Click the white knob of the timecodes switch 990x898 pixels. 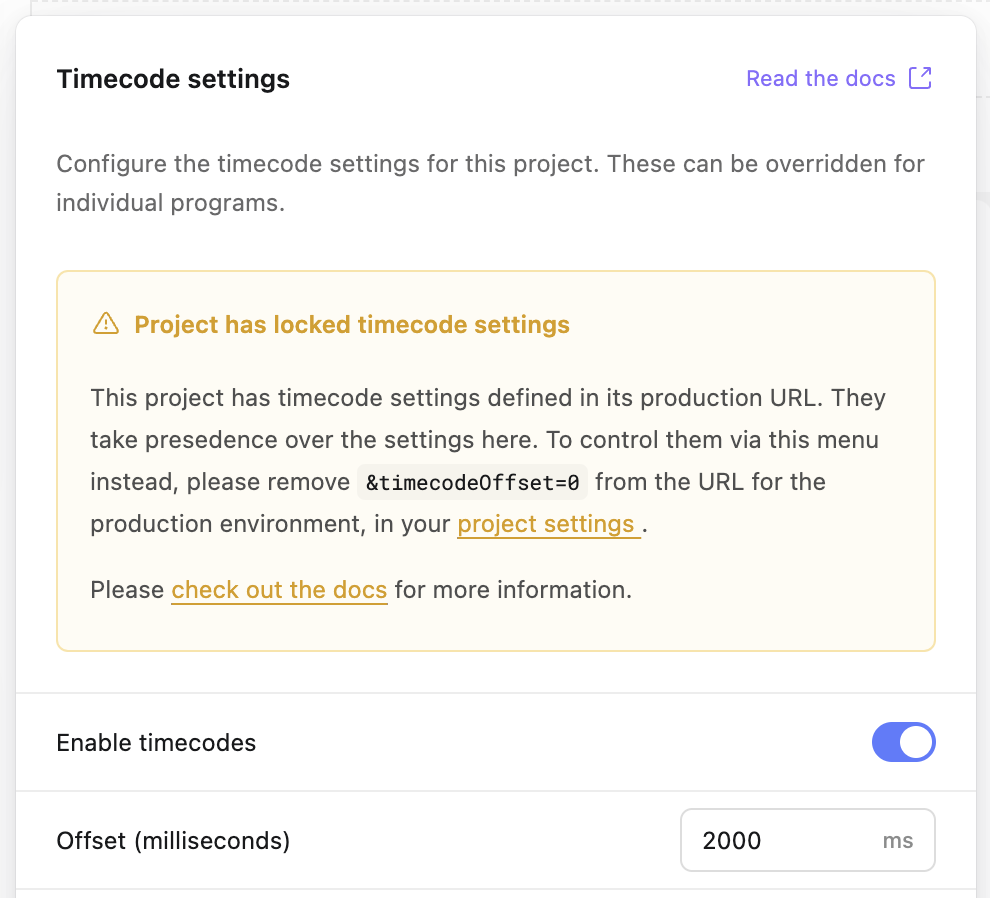point(916,742)
